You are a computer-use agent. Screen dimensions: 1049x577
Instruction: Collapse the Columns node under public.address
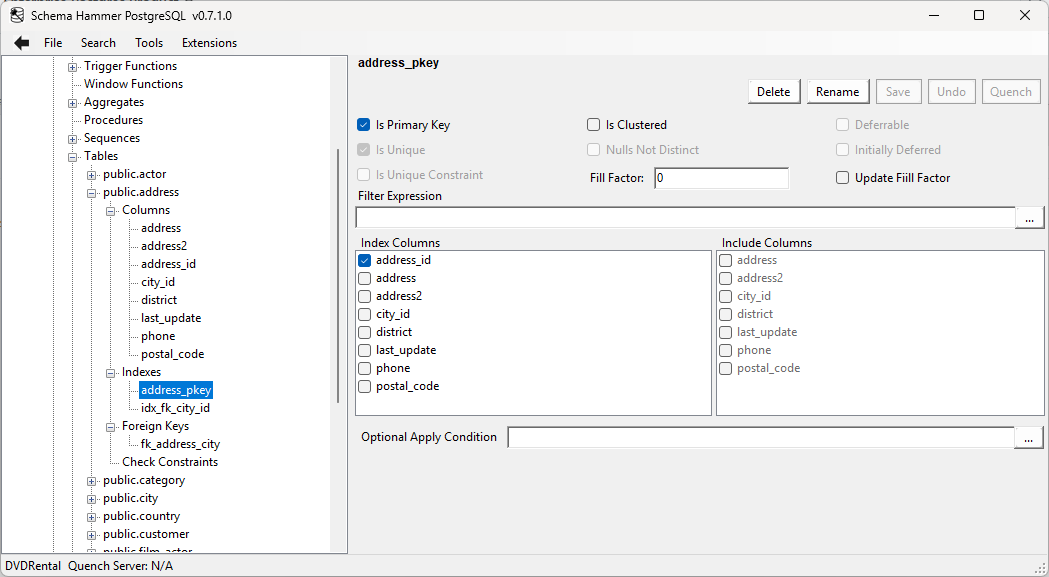pyautogui.click(x=110, y=210)
